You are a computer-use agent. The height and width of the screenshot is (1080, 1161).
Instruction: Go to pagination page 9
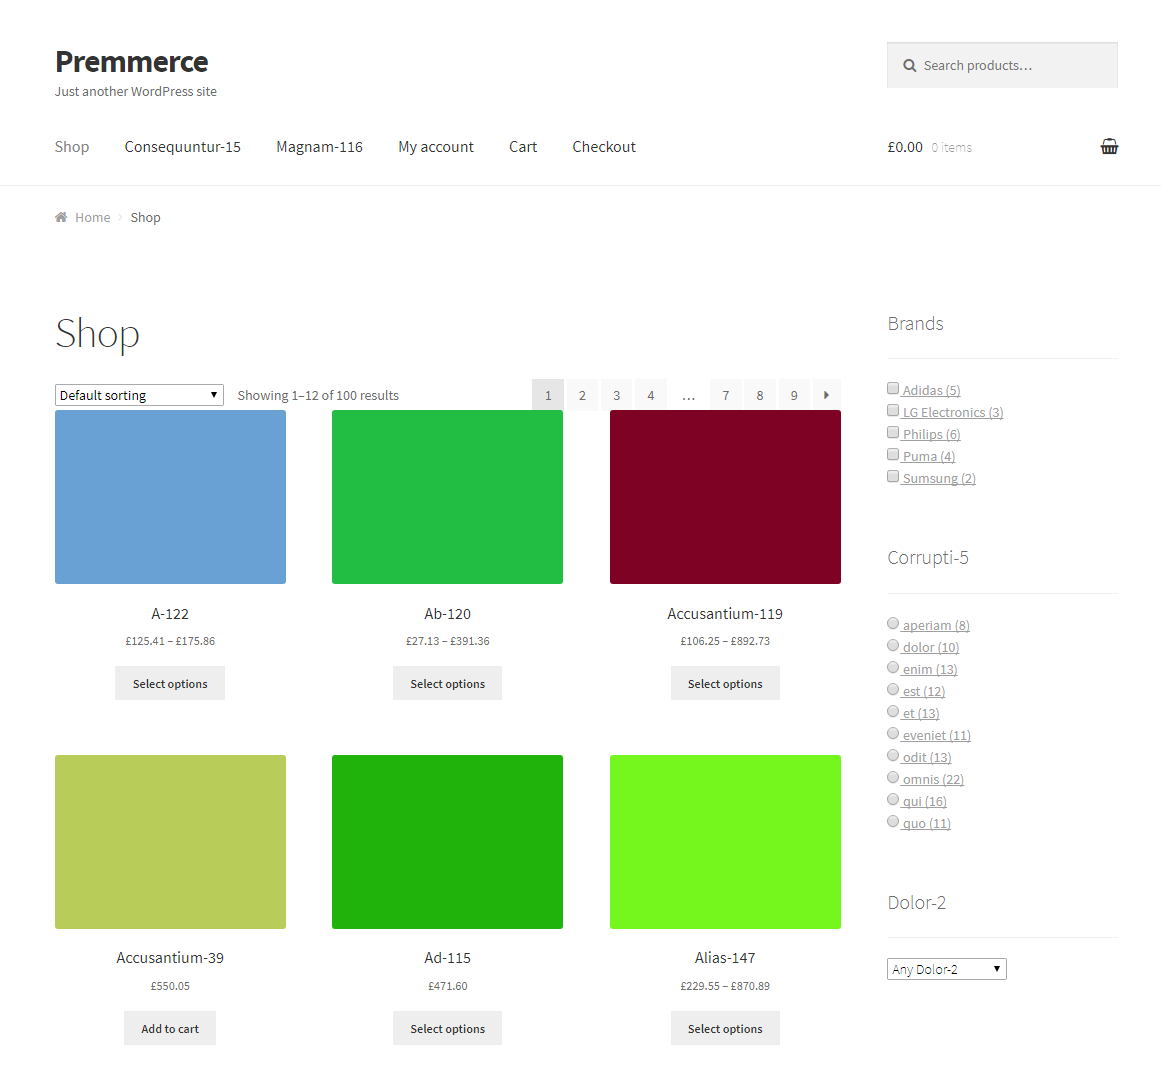coord(794,395)
